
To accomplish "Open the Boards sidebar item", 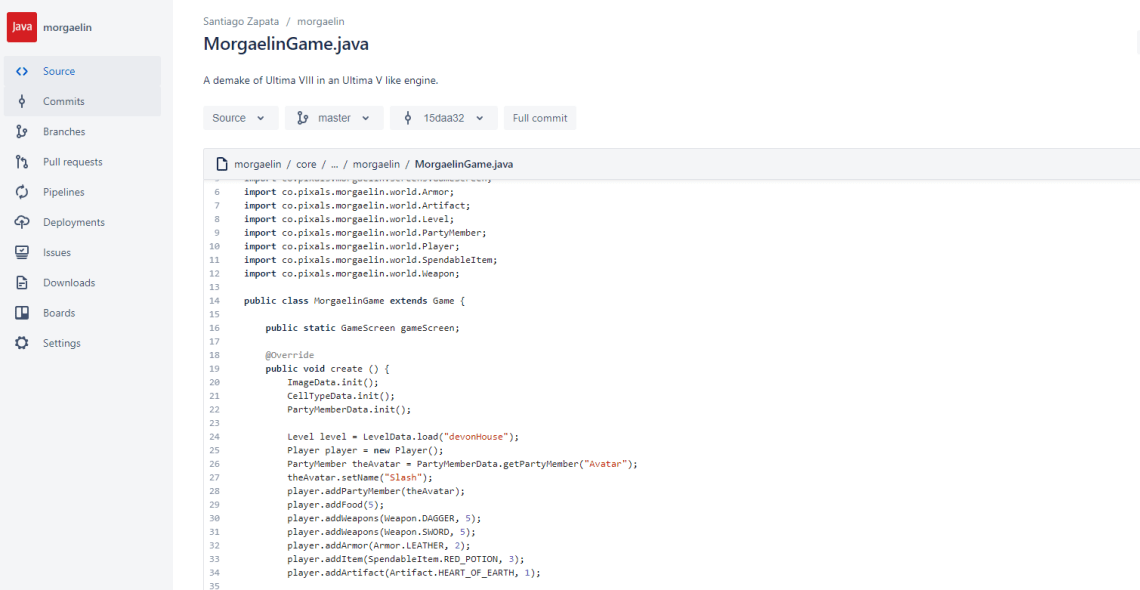I will [59, 313].
